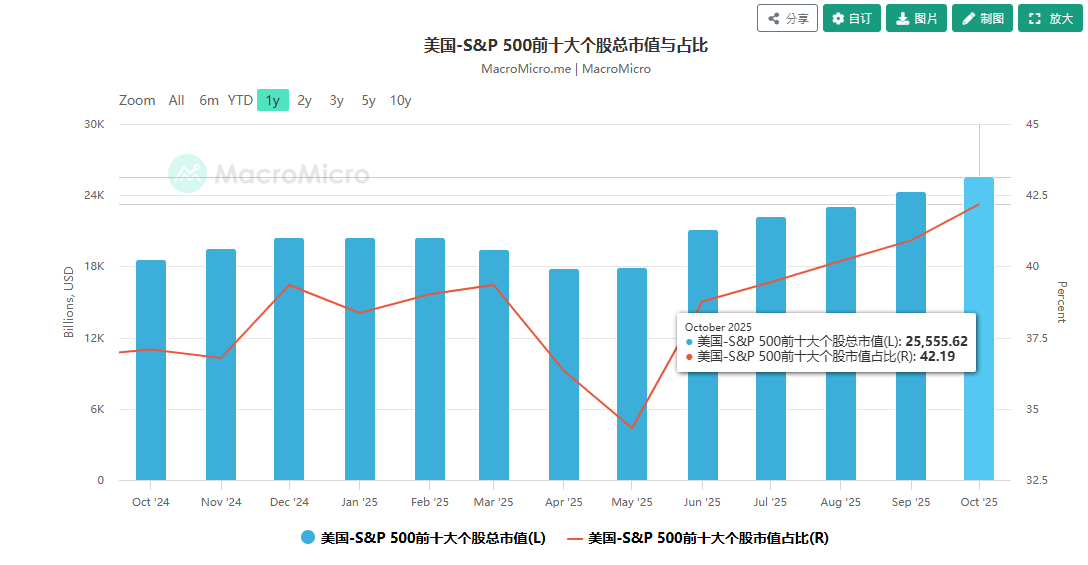The height and width of the screenshot is (565, 1088).
Task: Click the pencil icon in 制图 button
Action: click(x=968, y=19)
